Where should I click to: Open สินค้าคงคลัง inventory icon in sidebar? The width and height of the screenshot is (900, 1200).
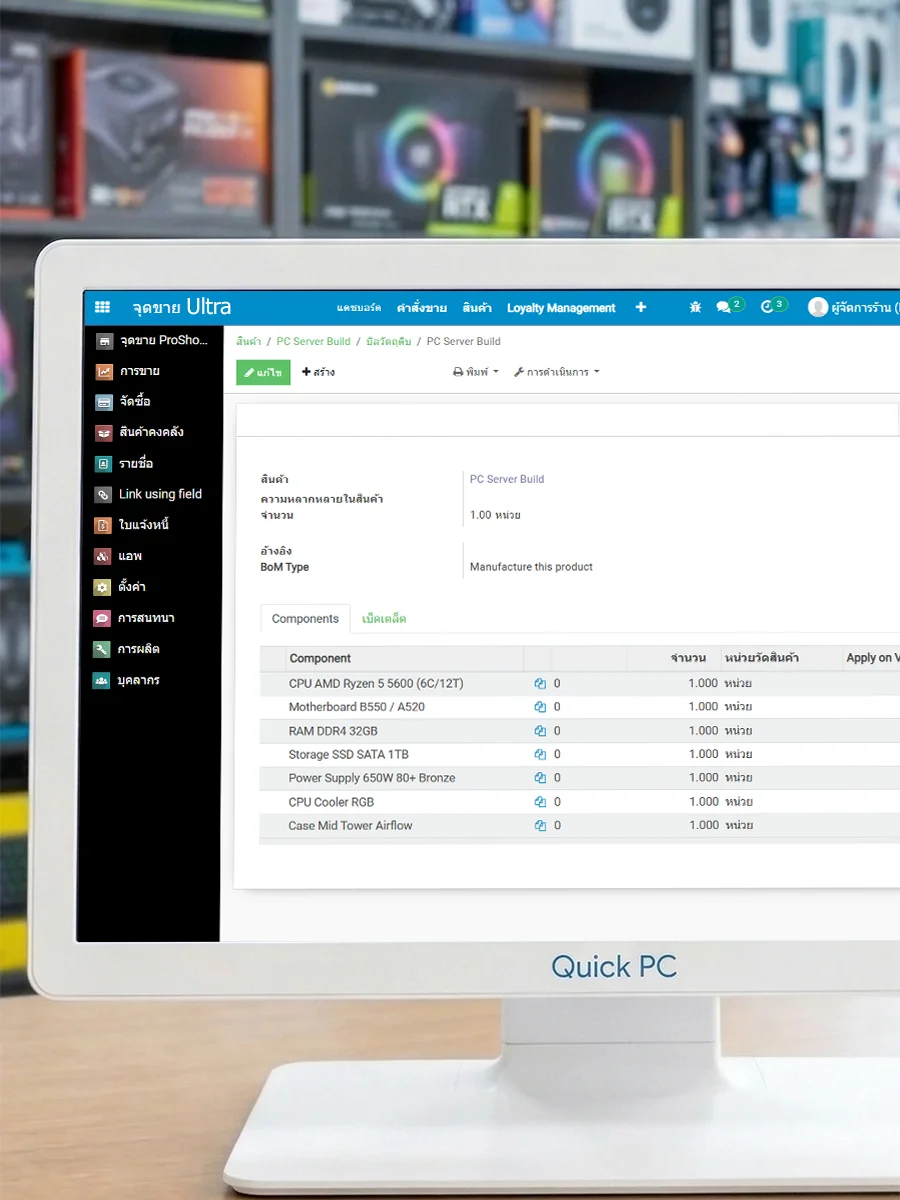pos(104,433)
